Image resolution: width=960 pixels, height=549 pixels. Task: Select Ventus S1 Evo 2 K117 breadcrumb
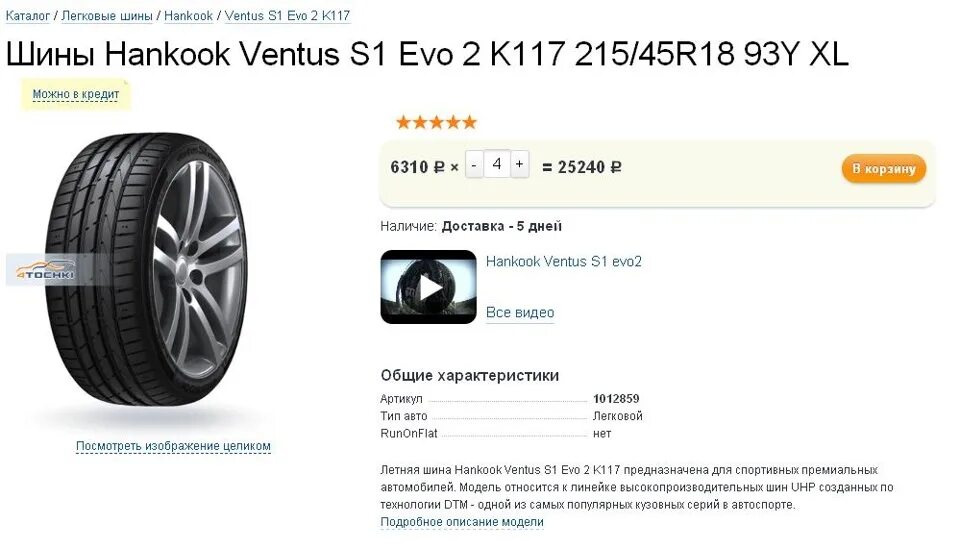pos(287,16)
